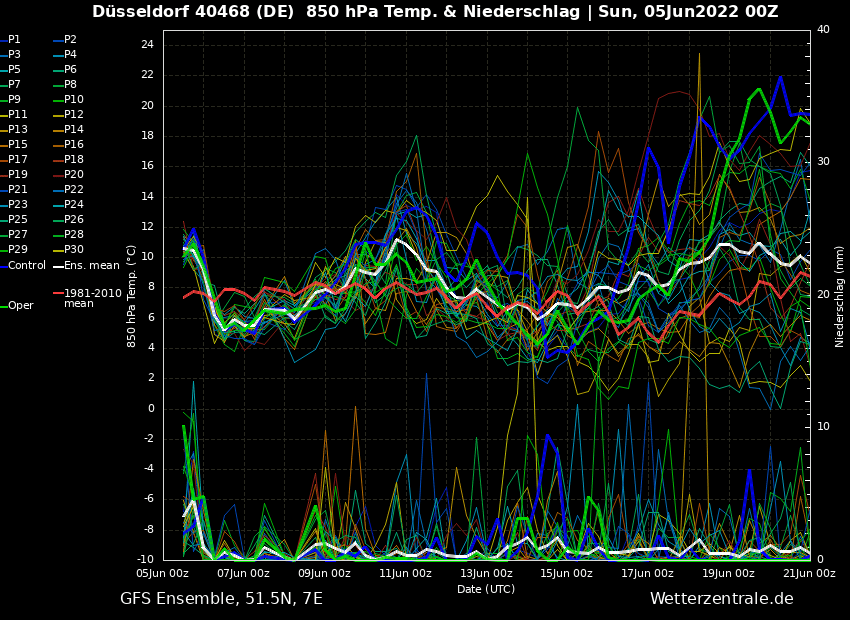Click the 21Jun 00z date tick
The height and width of the screenshot is (620, 850).
[x=809, y=574]
